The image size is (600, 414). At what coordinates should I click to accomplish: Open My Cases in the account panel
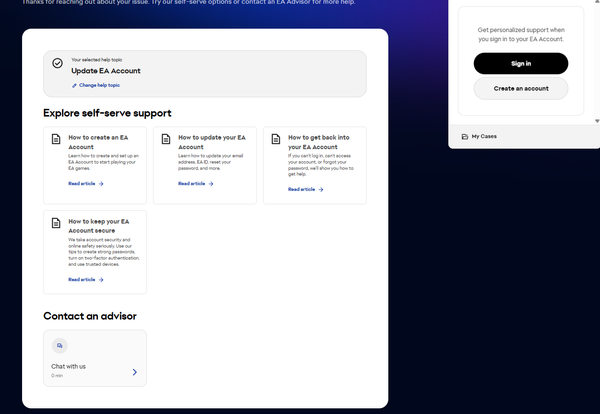[x=484, y=136]
